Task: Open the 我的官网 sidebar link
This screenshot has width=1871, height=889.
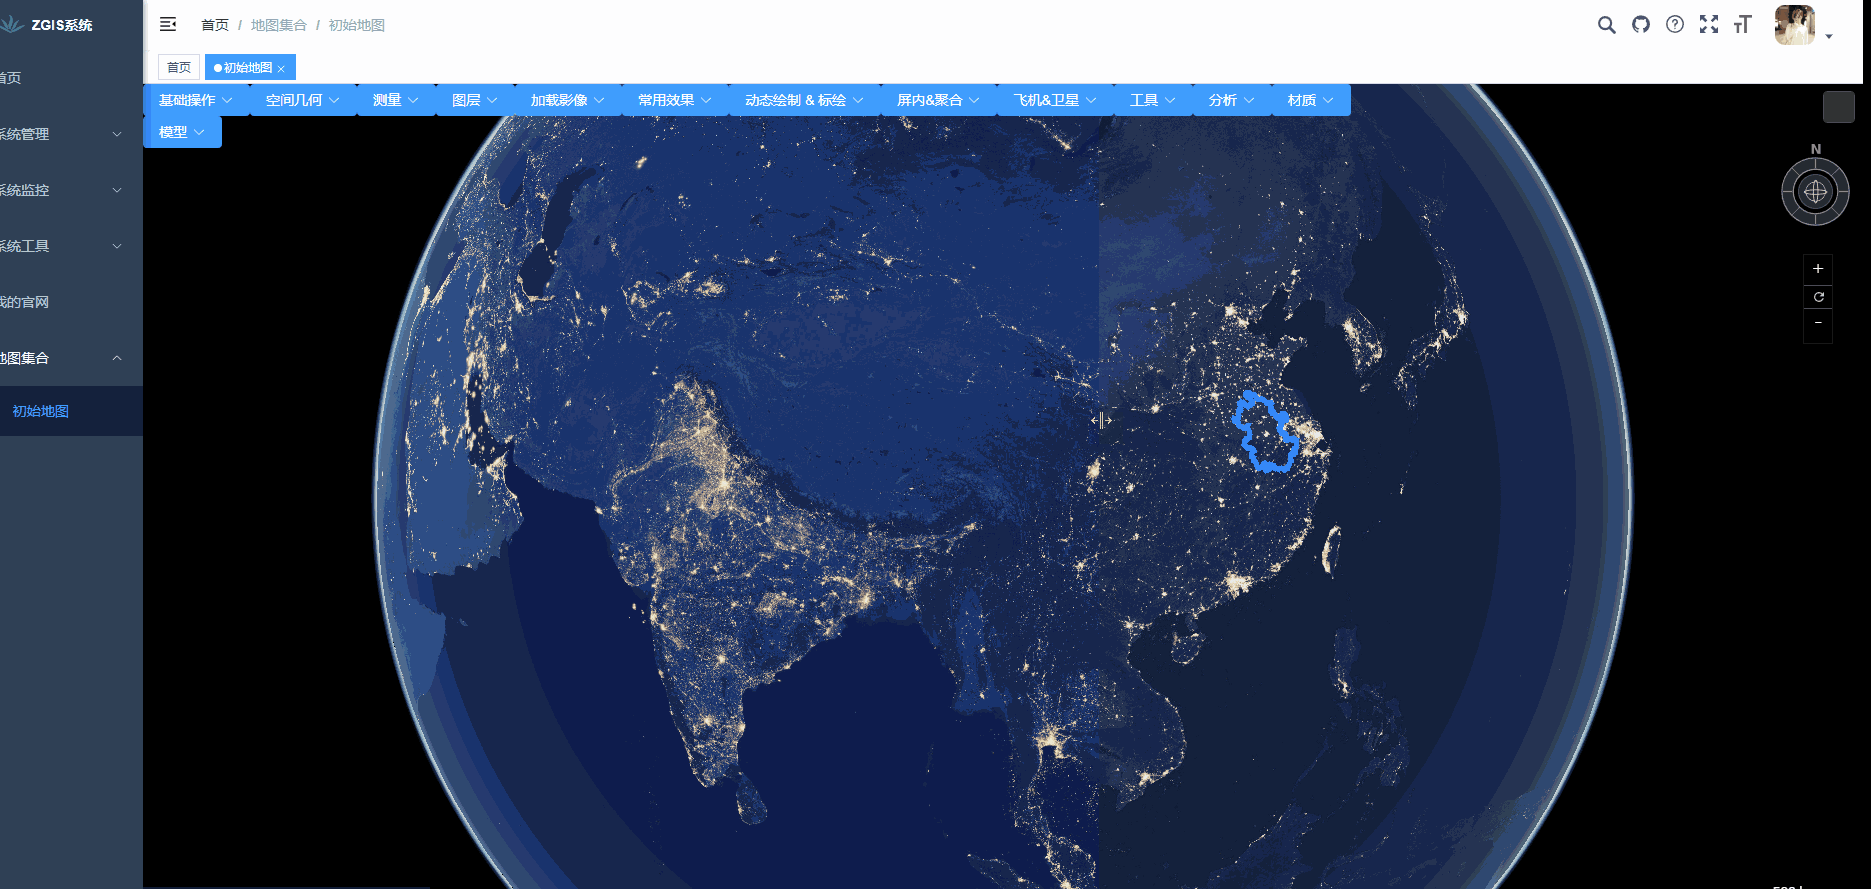Action: tap(71, 302)
